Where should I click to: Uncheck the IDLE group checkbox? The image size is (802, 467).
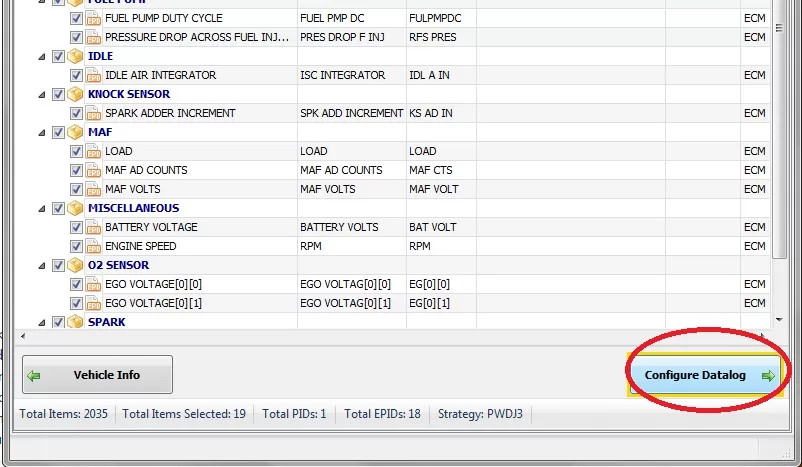click(x=58, y=56)
